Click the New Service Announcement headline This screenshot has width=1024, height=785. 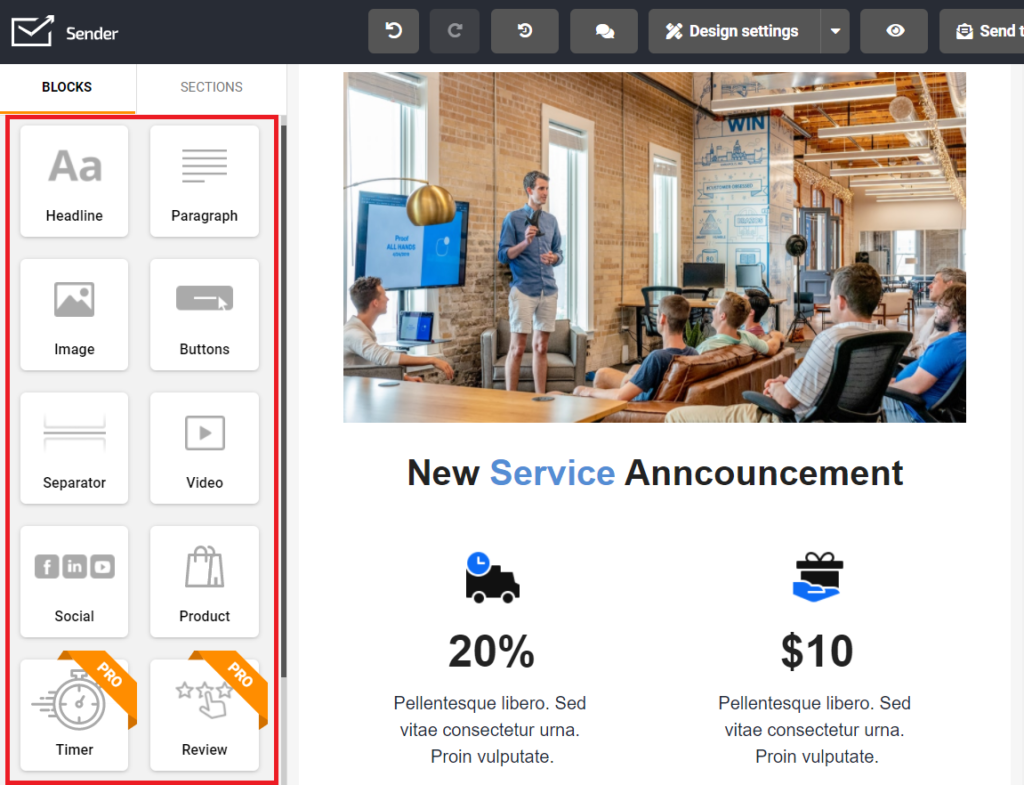pos(654,473)
